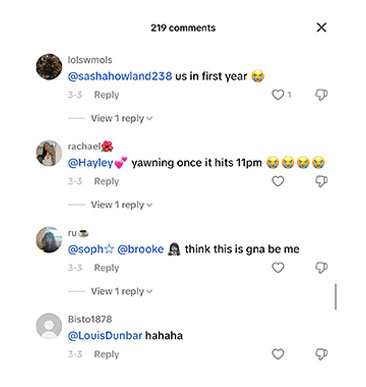Reply to the lolswmols comment
The width and height of the screenshot is (366, 387).
coord(106,95)
